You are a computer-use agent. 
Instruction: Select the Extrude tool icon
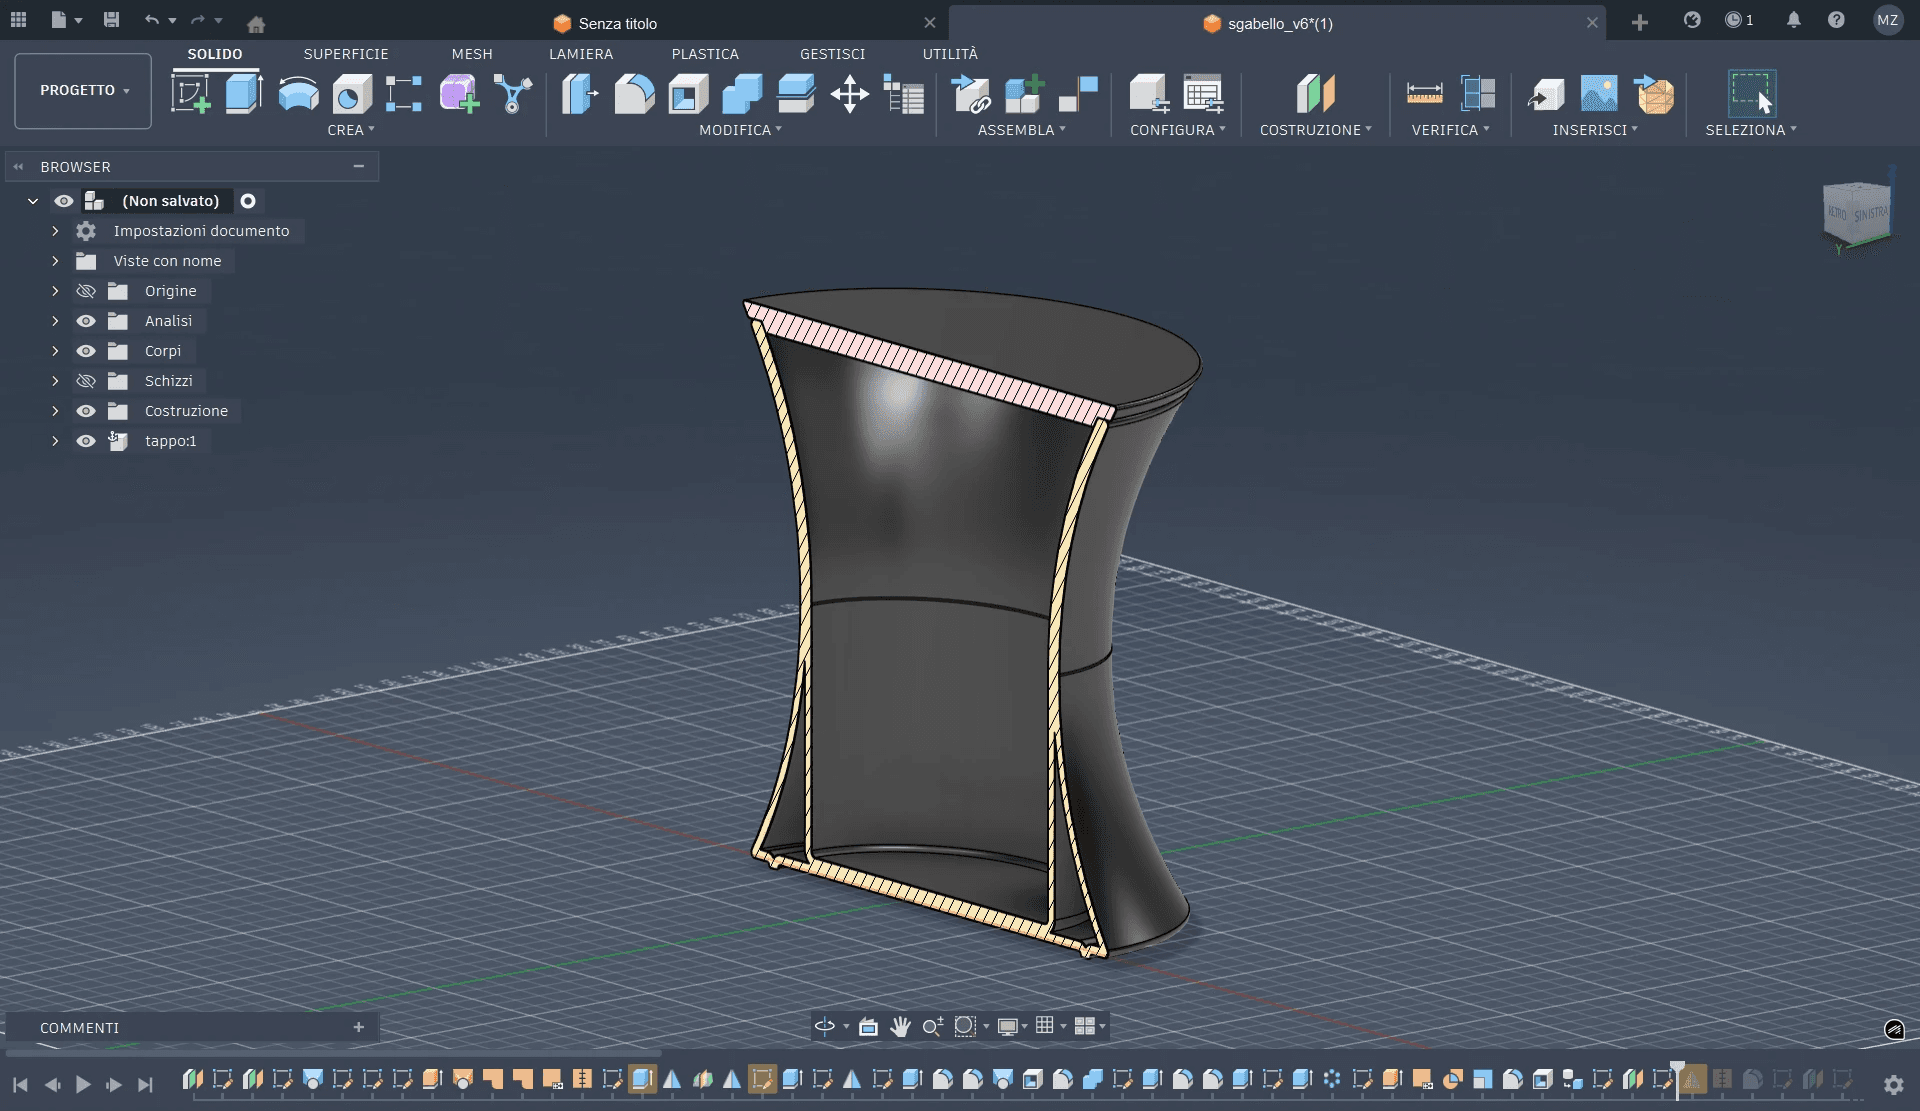pyautogui.click(x=243, y=94)
